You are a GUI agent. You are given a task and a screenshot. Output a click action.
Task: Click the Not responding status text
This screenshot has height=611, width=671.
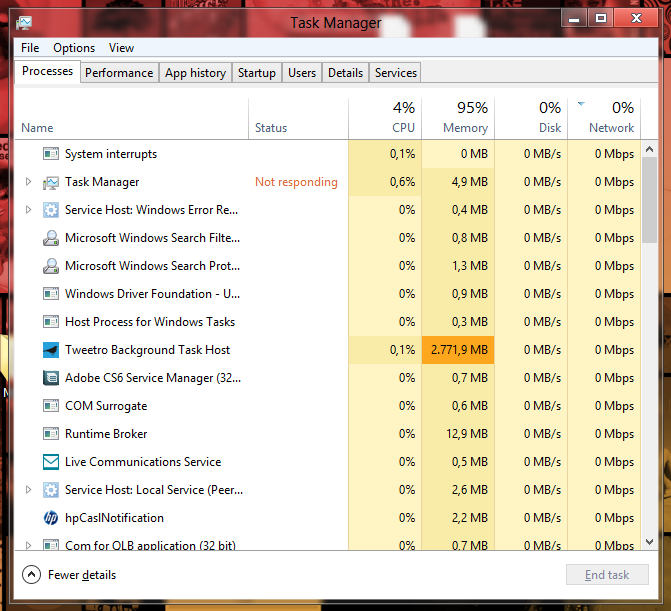pos(296,182)
